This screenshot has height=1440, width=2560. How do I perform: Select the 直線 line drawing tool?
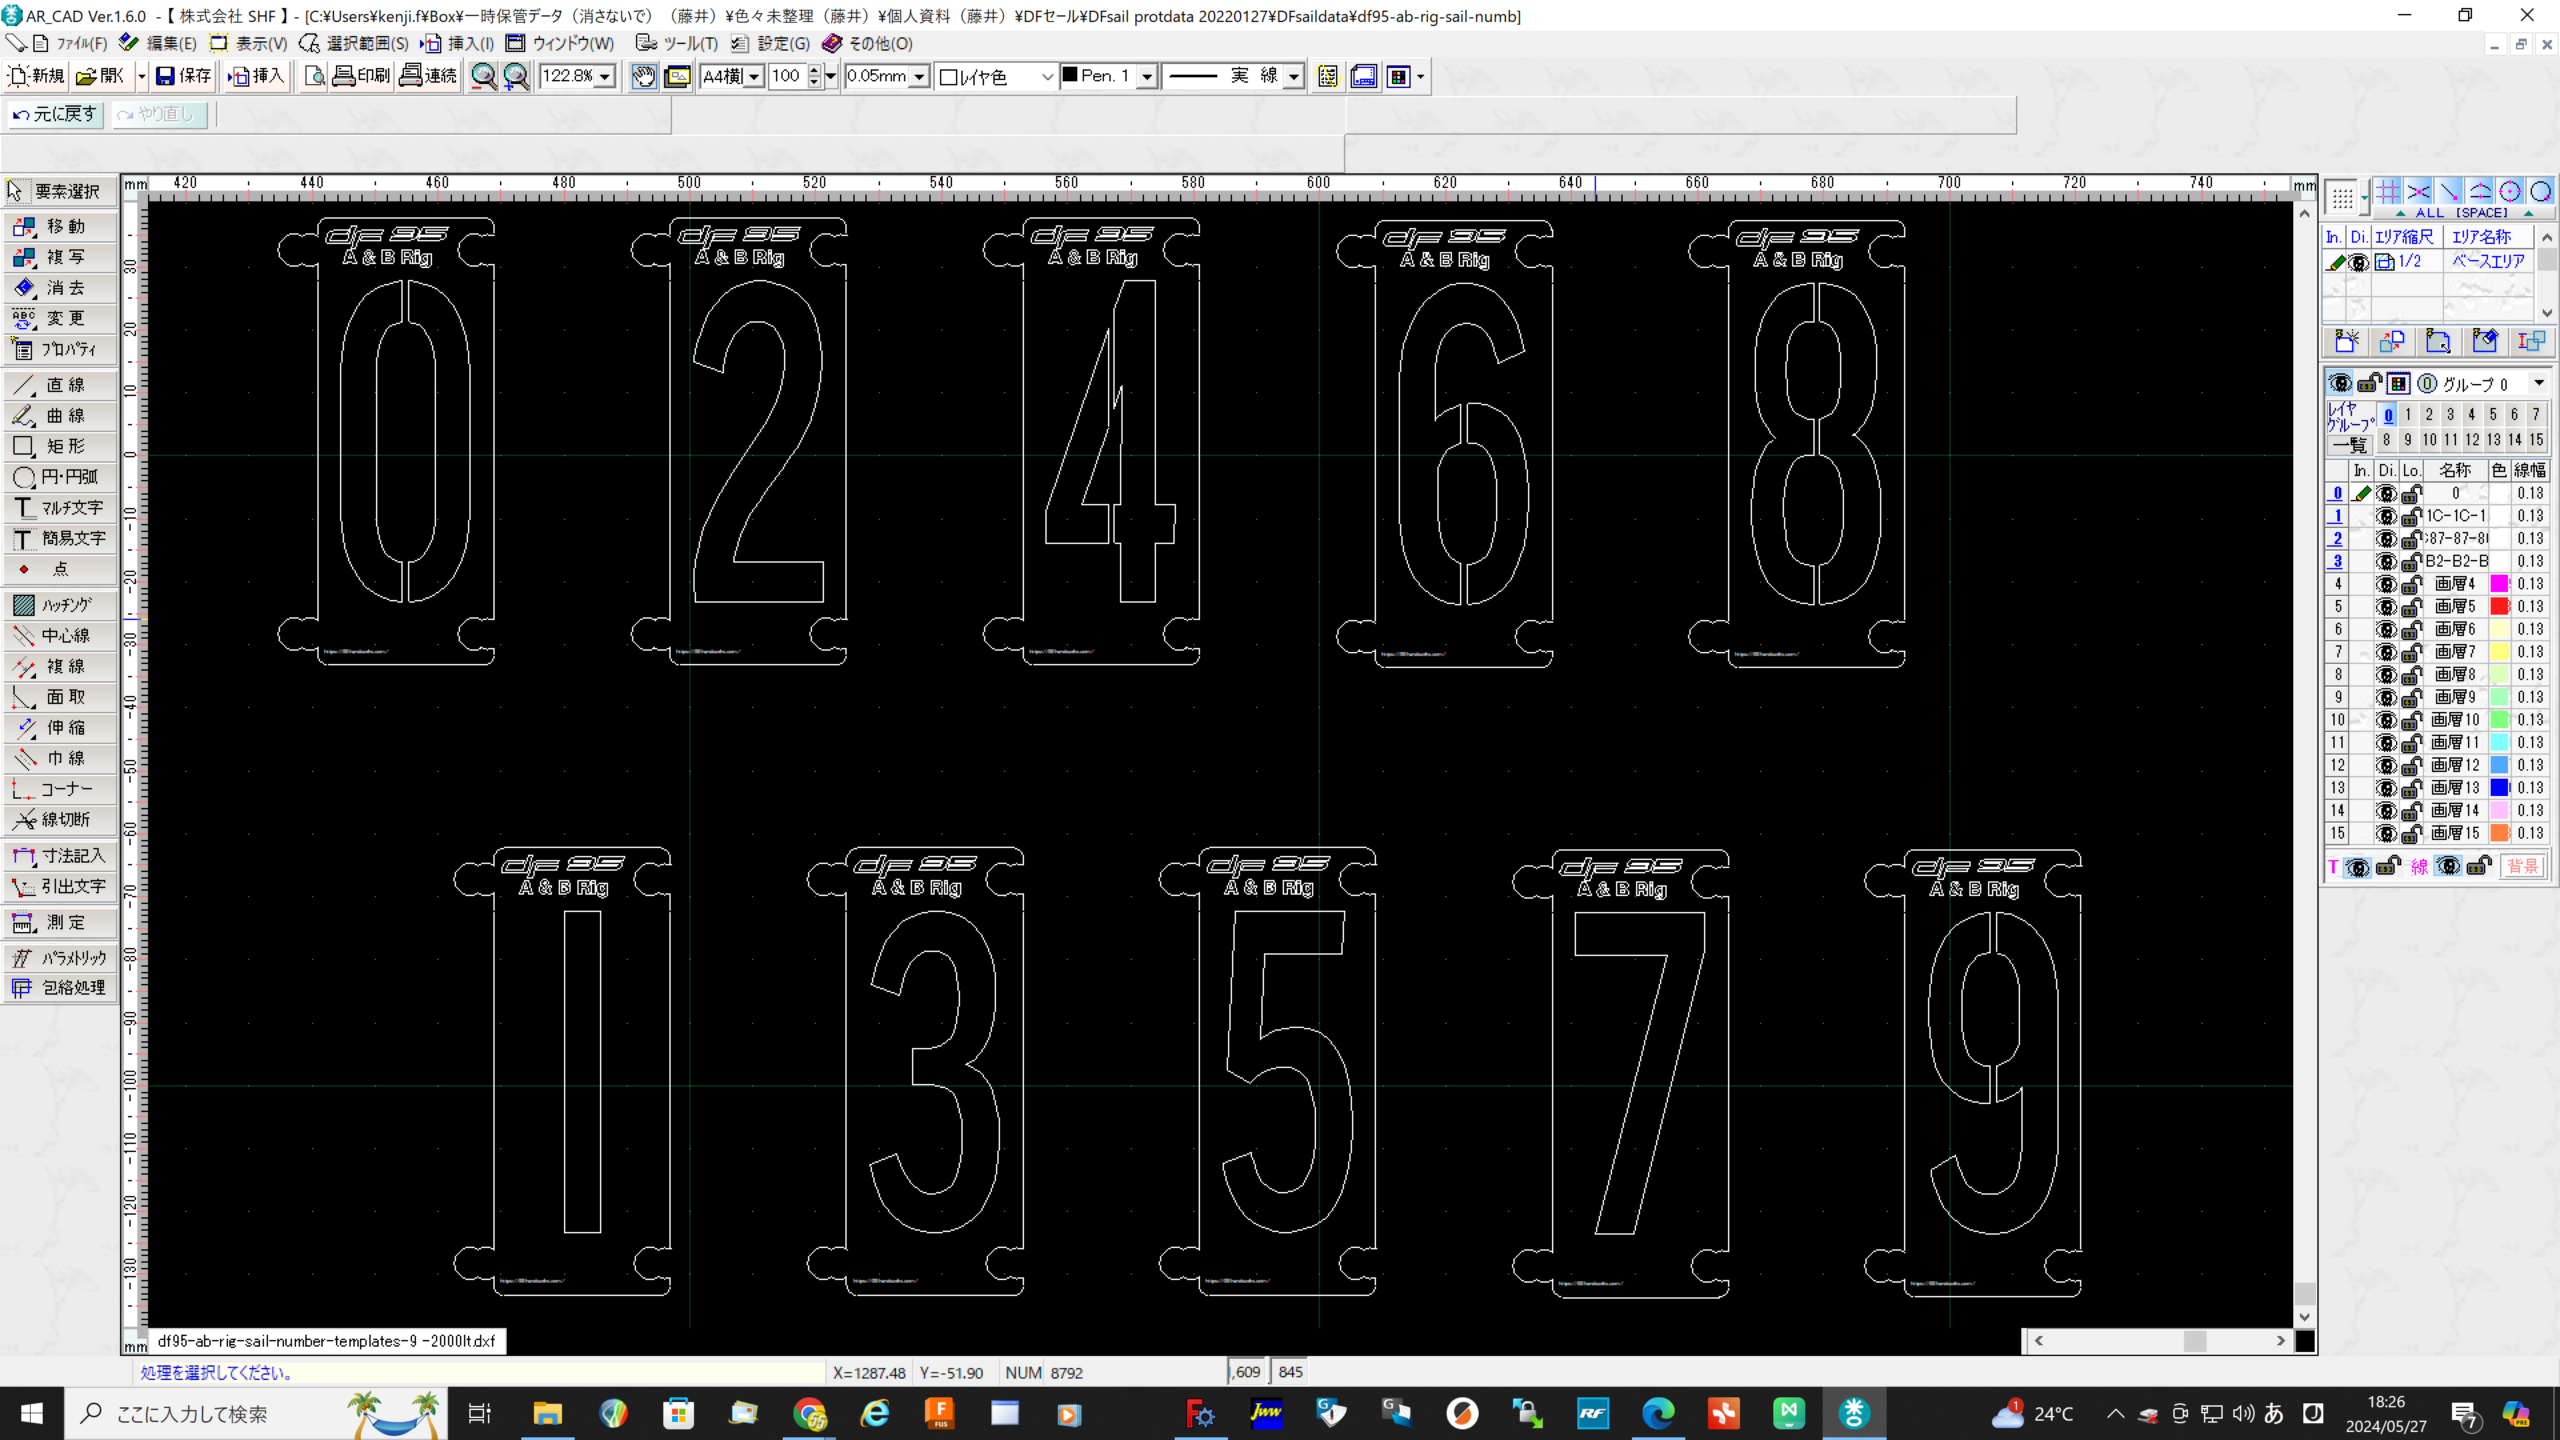click(60, 385)
